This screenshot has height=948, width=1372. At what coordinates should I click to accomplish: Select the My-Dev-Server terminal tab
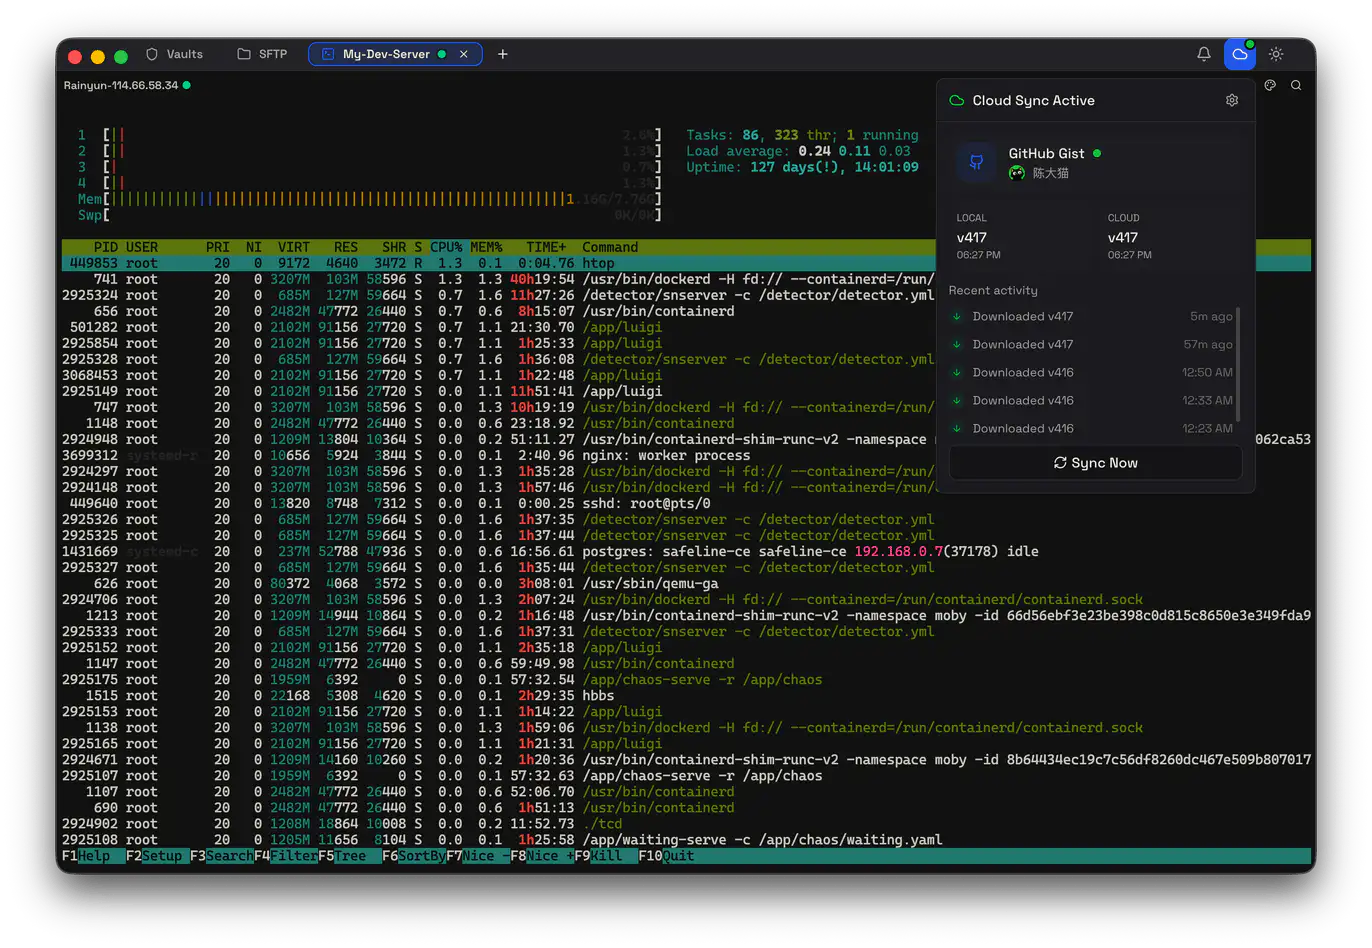click(x=385, y=54)
